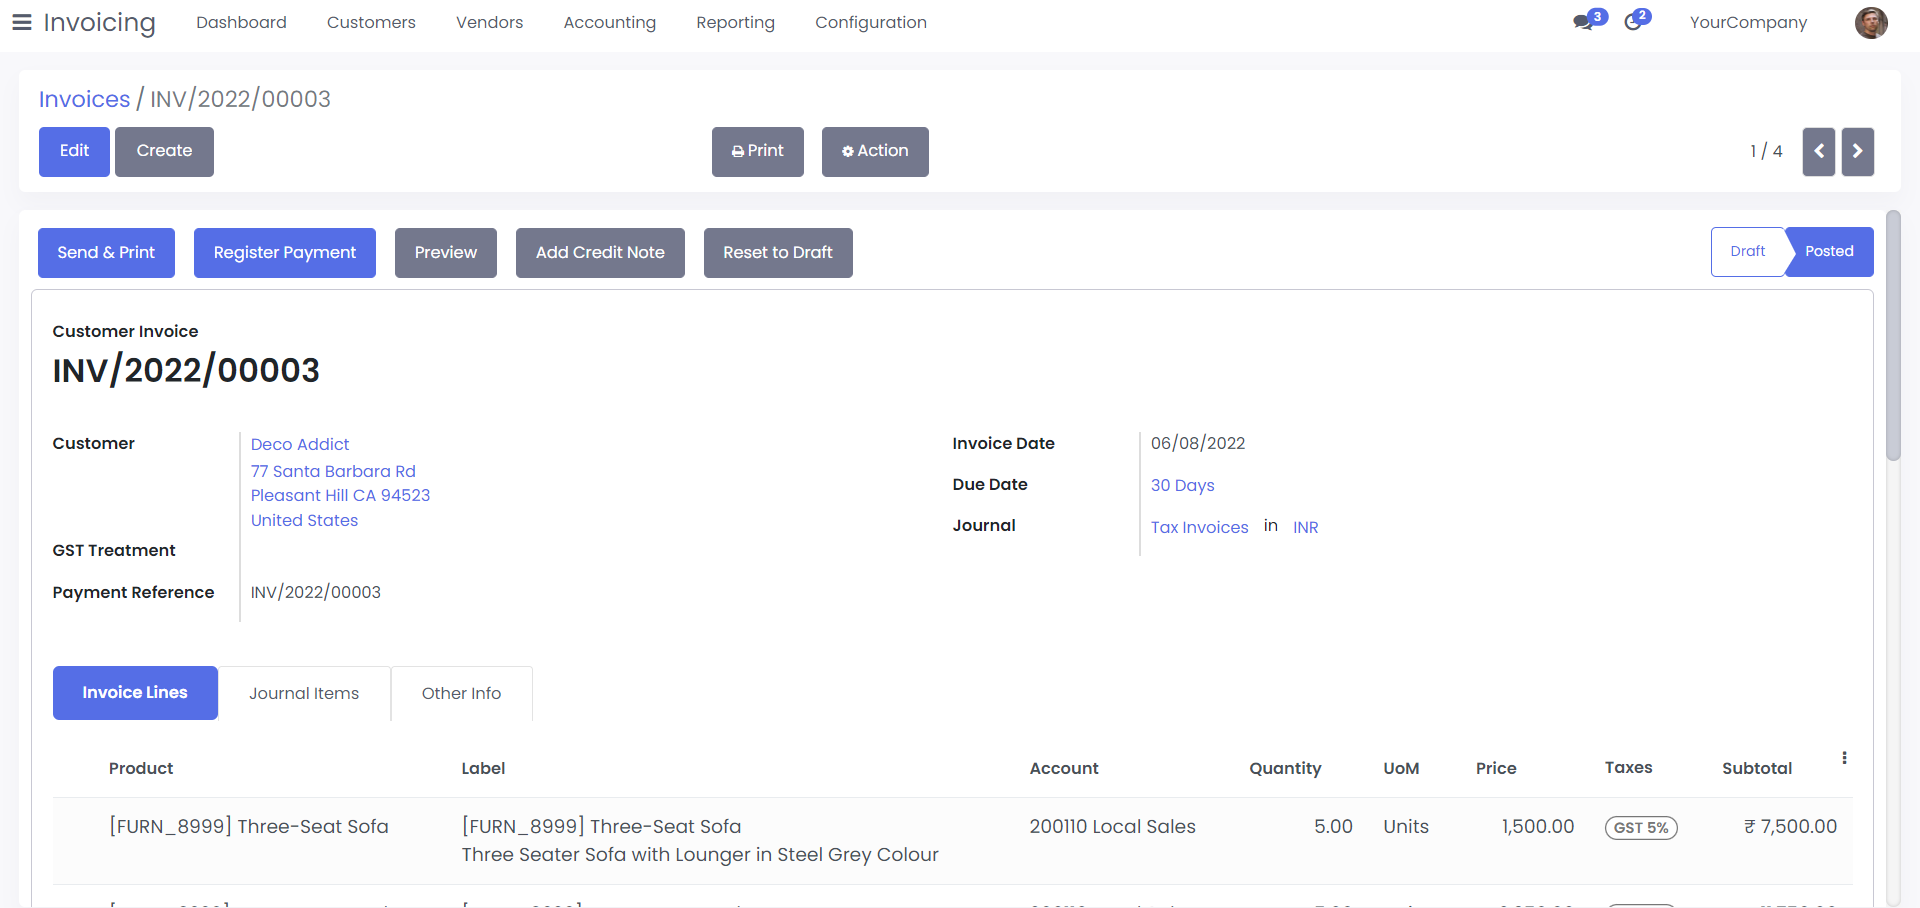The image size is (1920, 908).
Task: Open the Action dropdown
Action: pos(875,152)
